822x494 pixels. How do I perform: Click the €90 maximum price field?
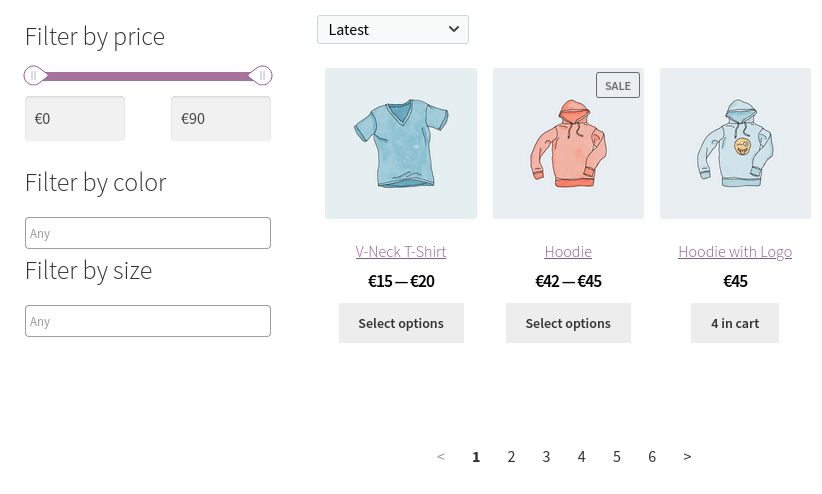(x=221, y=119)
